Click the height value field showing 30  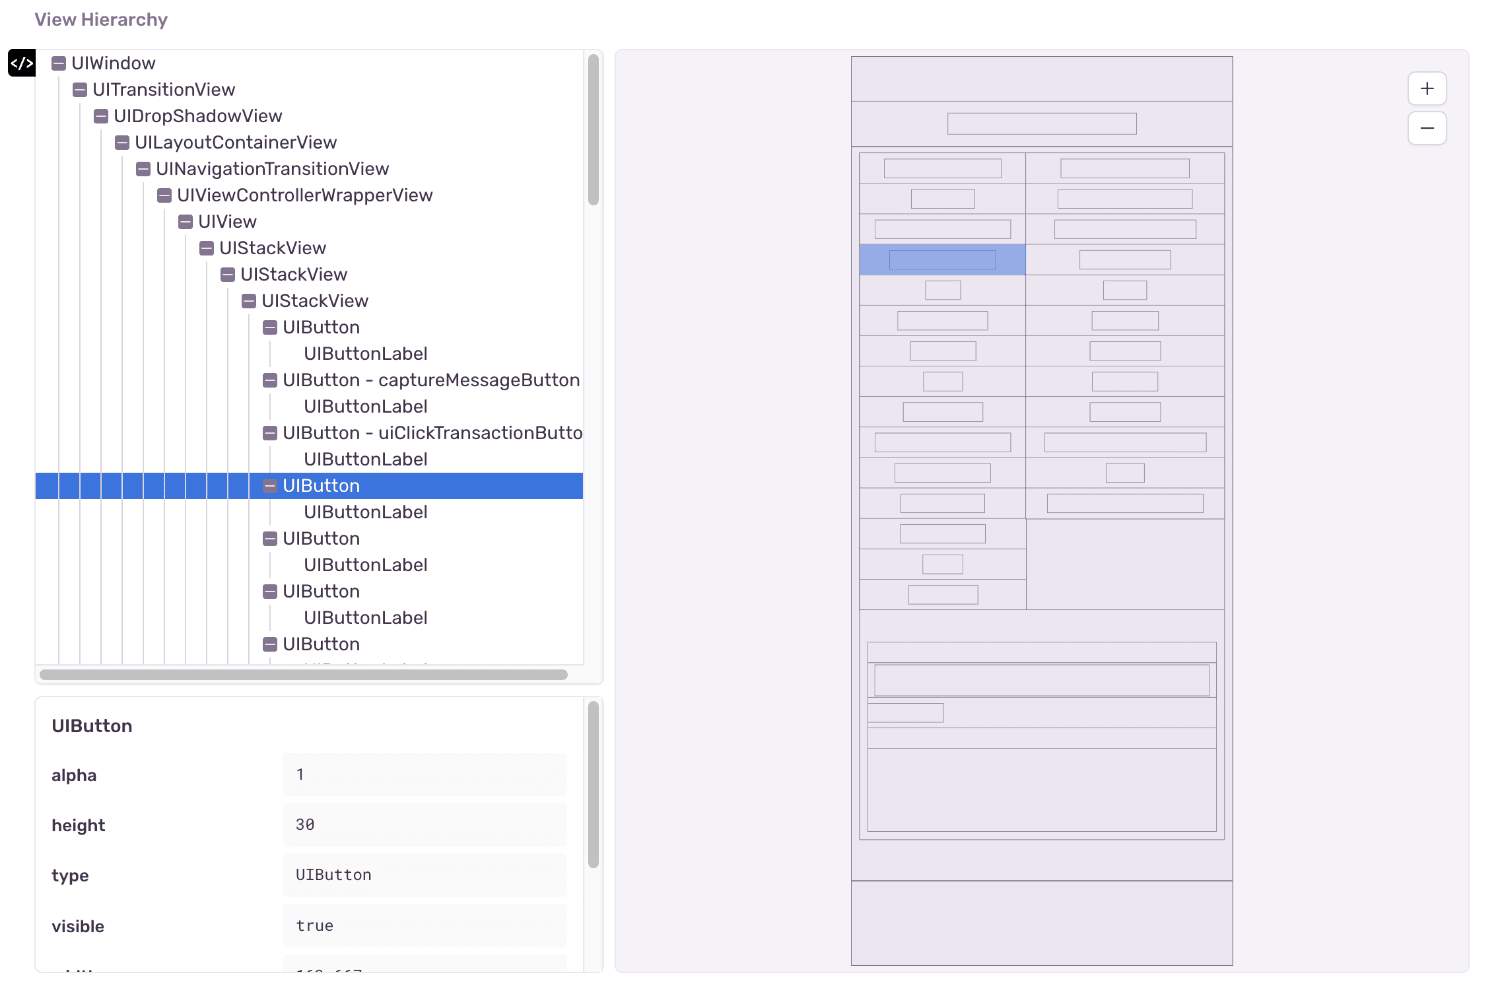point(424,824)
